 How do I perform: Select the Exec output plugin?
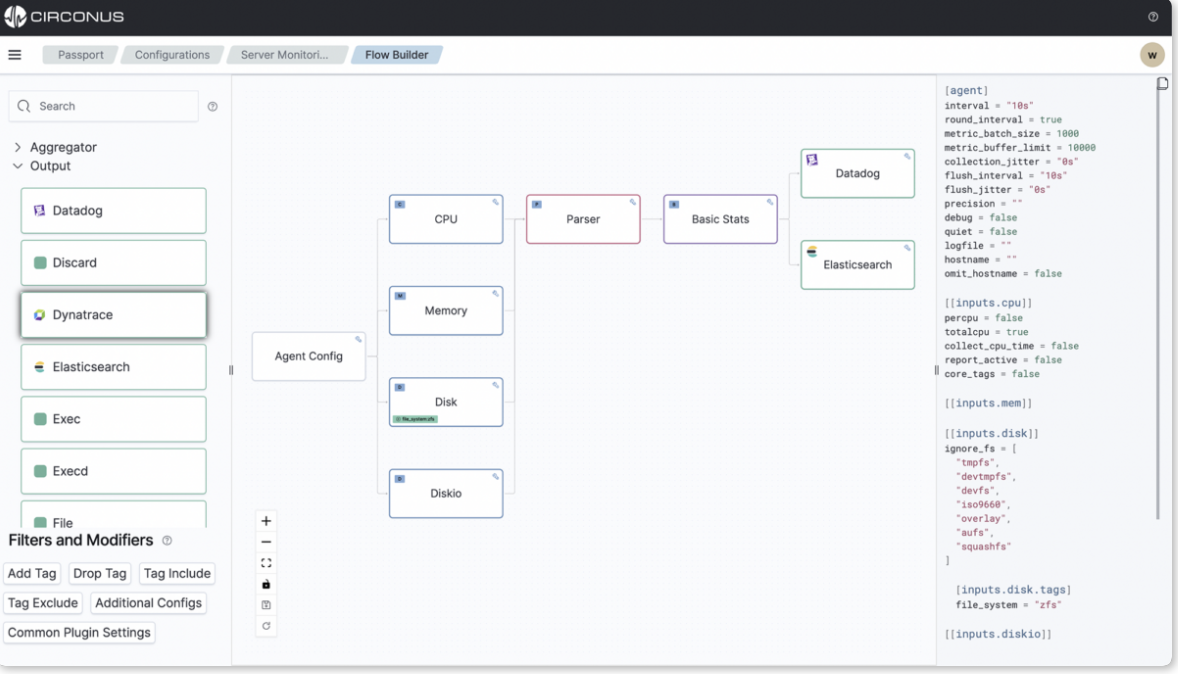click(x=113, y=419)
